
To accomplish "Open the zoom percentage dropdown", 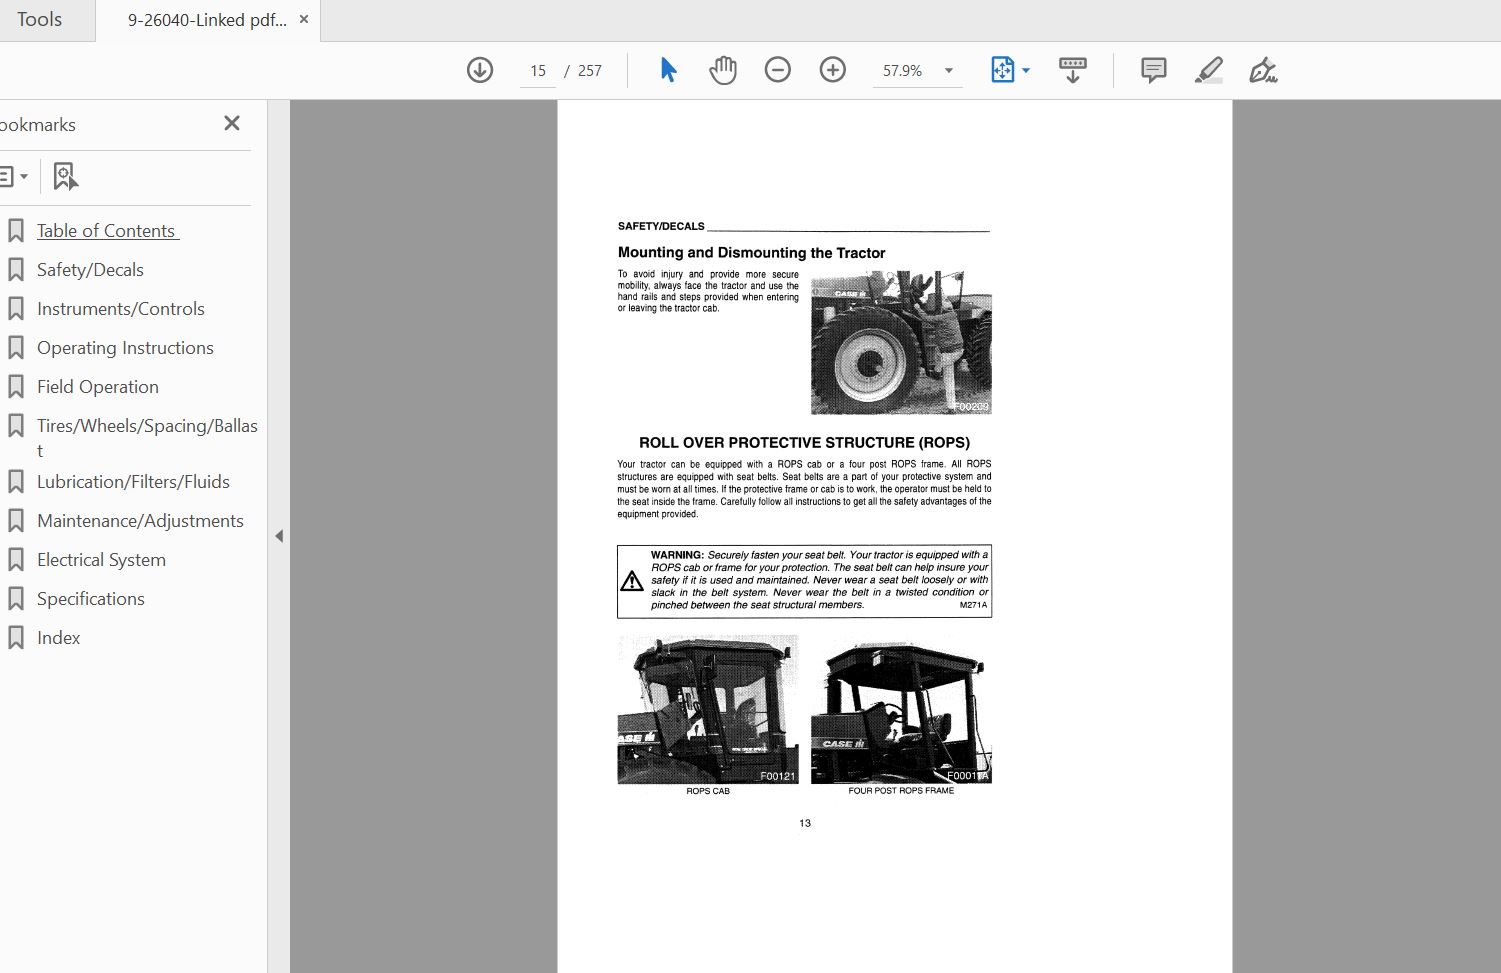I will 945,70.
